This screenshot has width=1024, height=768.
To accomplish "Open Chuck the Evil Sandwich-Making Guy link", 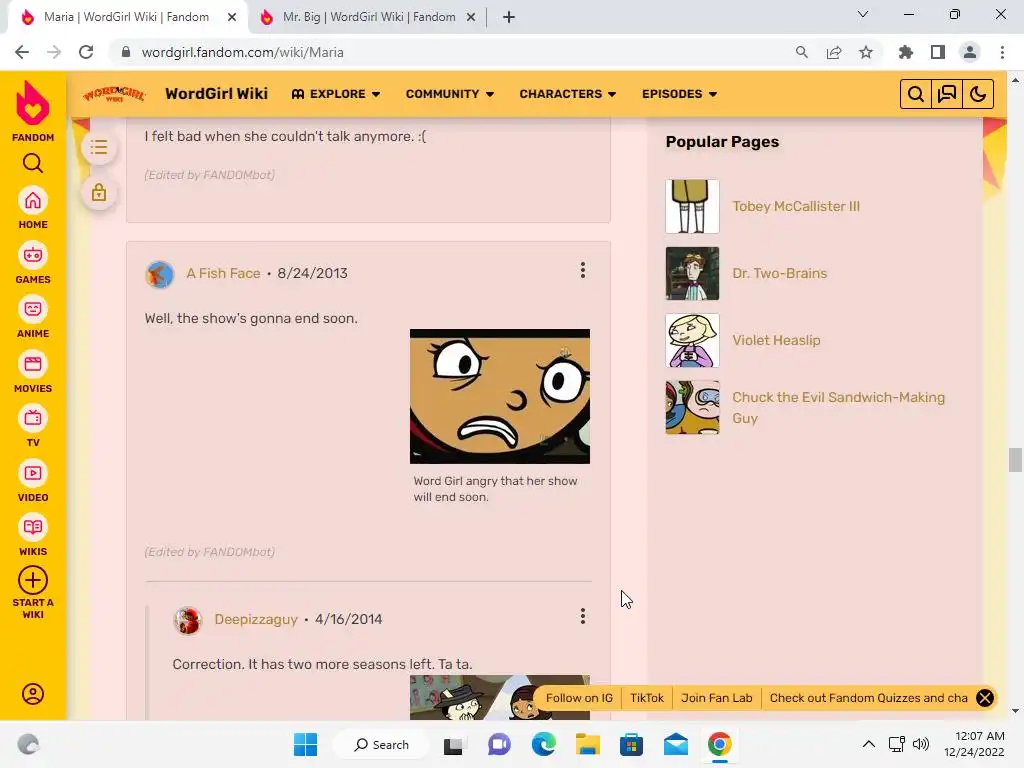I will 838,408.
